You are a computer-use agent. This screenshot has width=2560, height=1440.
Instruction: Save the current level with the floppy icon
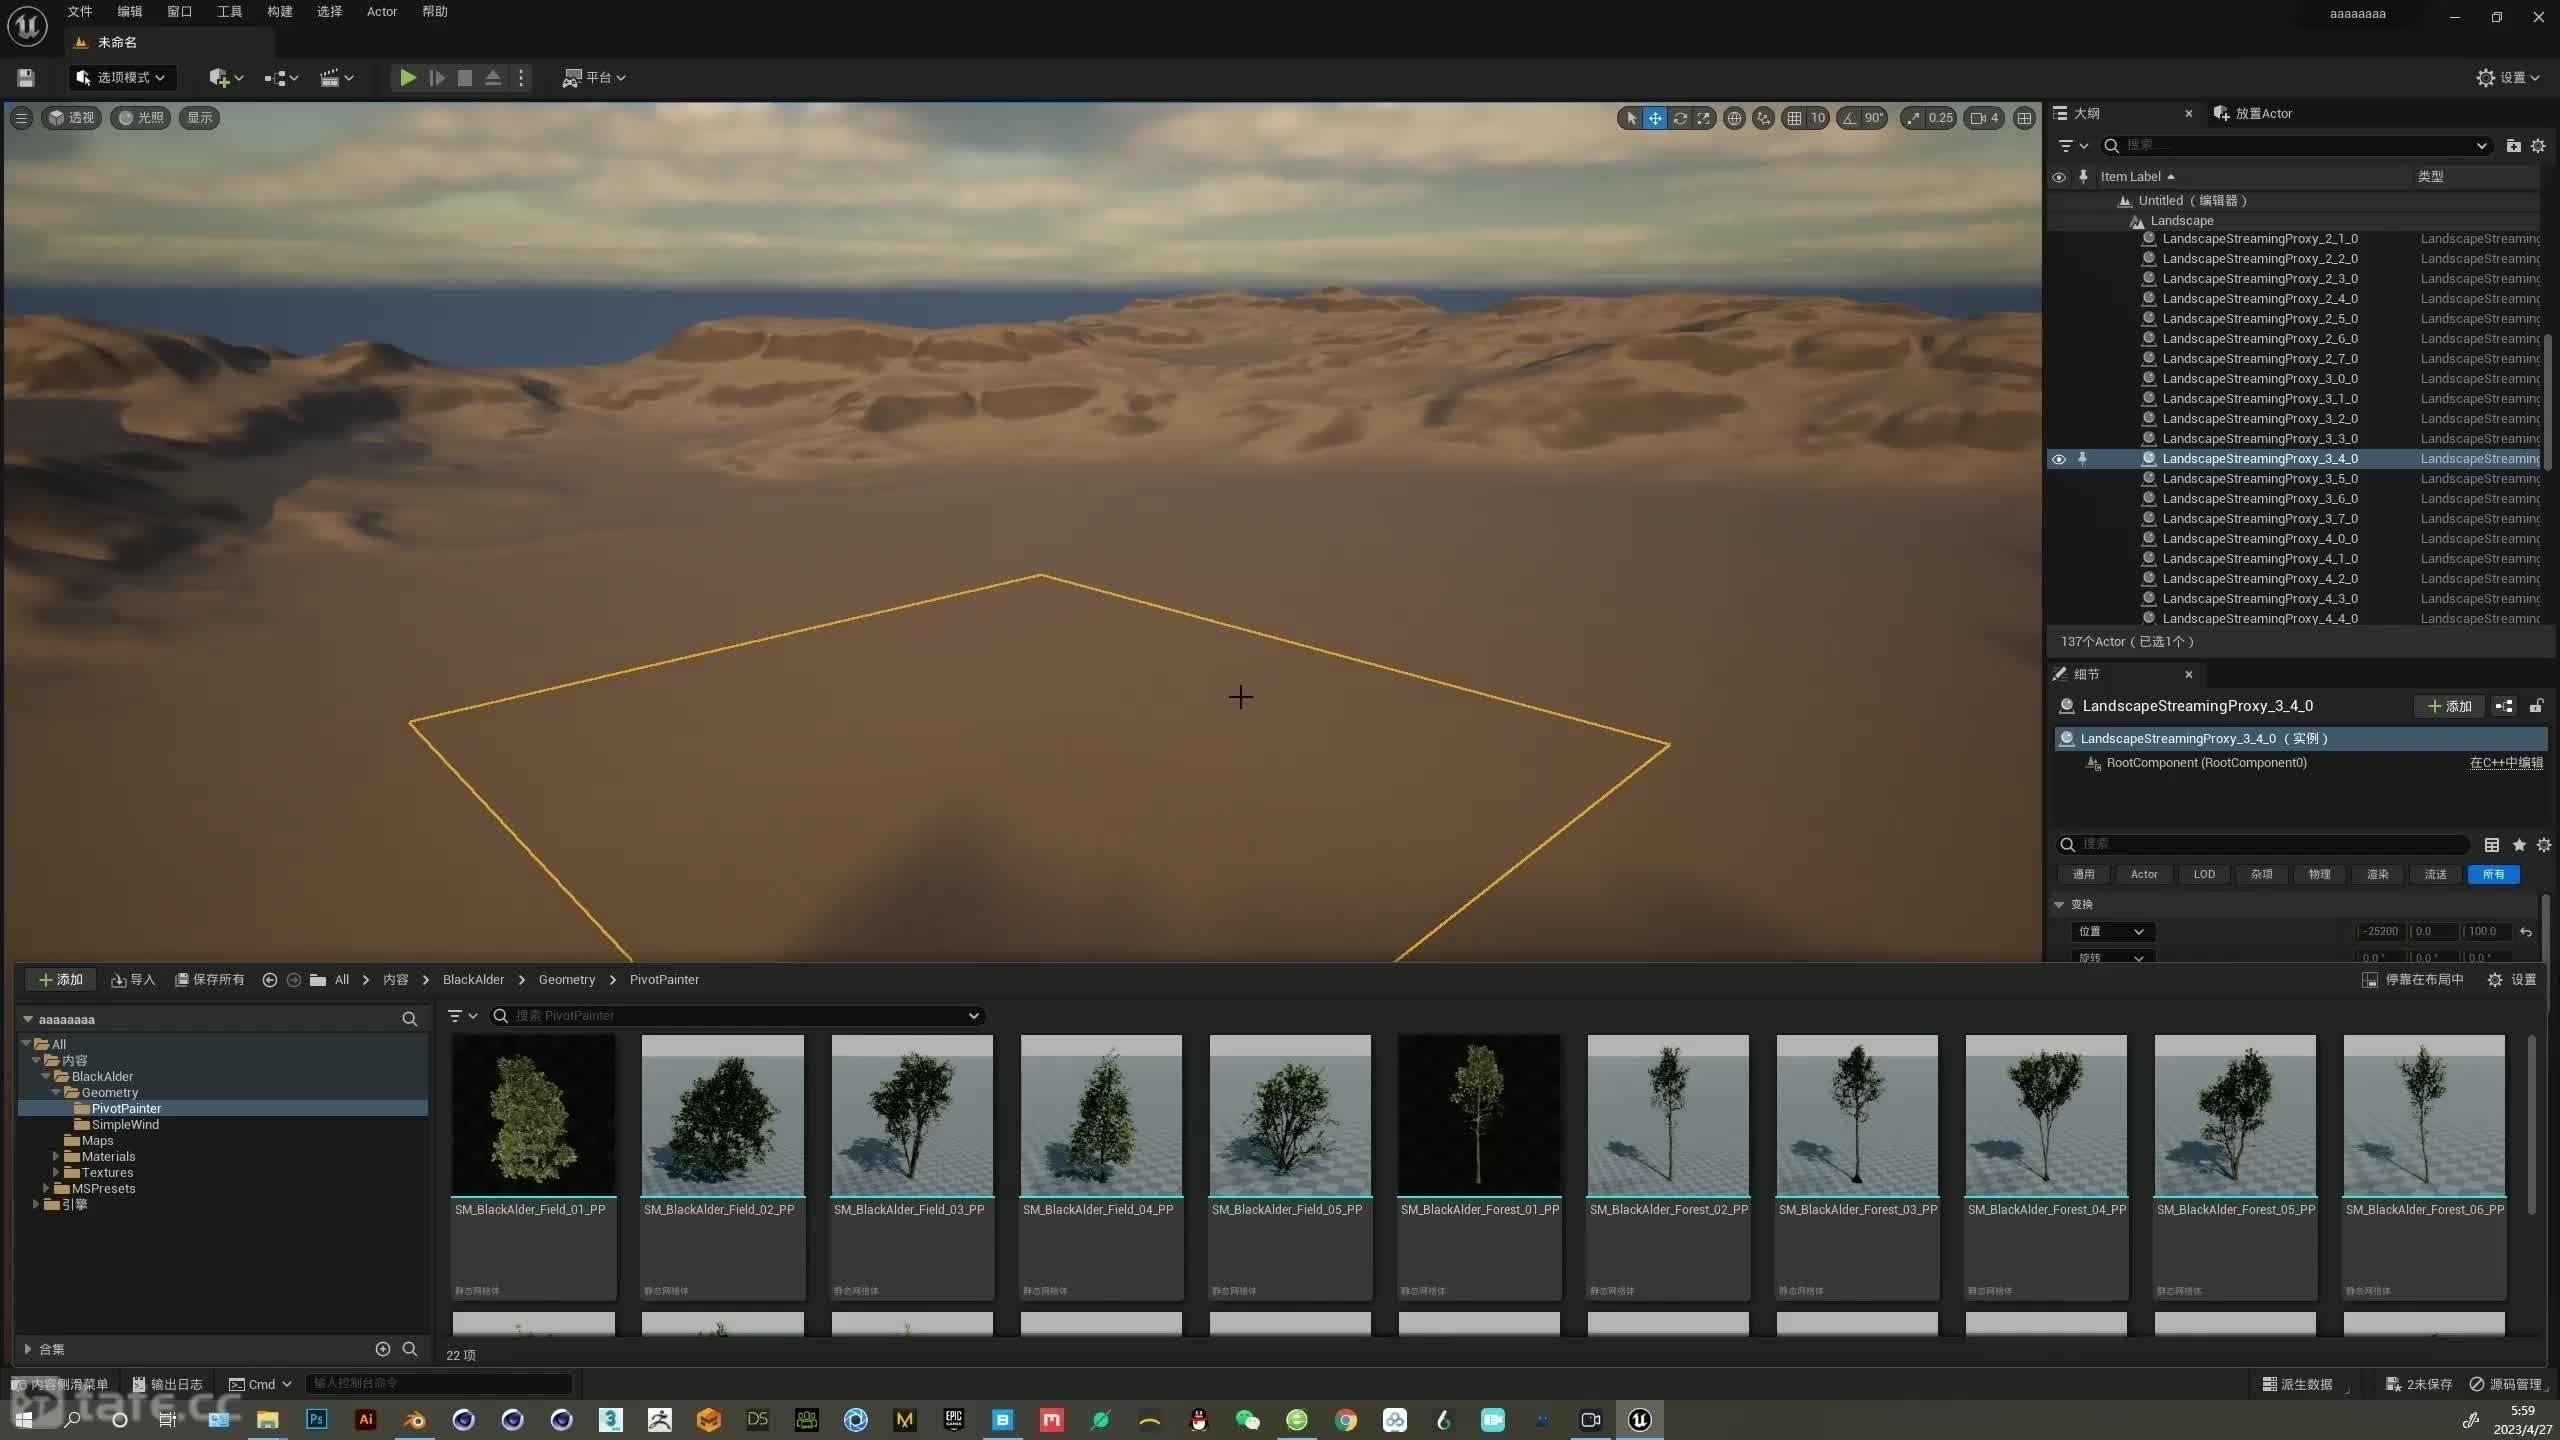[x=26, y=77]
